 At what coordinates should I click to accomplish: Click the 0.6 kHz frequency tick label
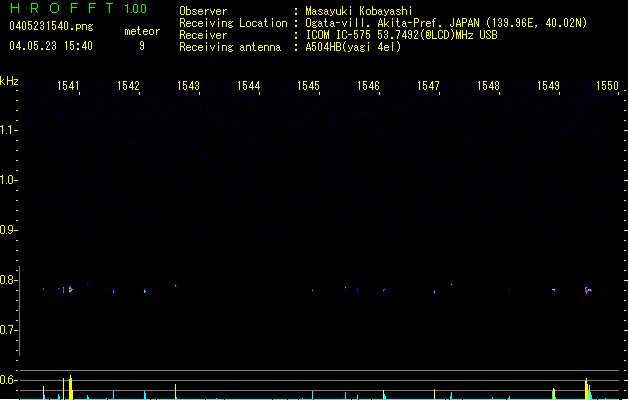click(x=8, y=380)
